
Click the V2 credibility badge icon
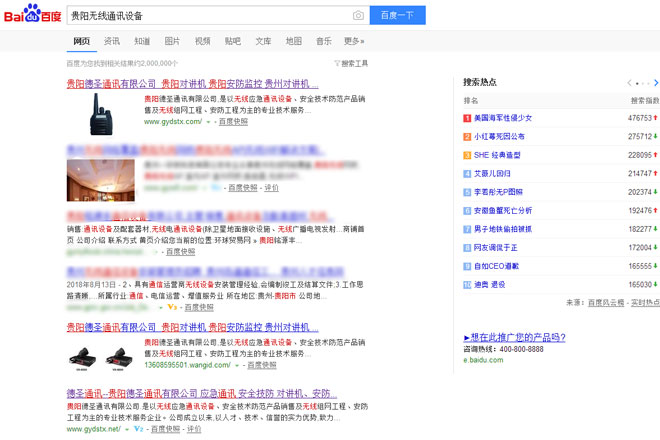pos(138,429)
